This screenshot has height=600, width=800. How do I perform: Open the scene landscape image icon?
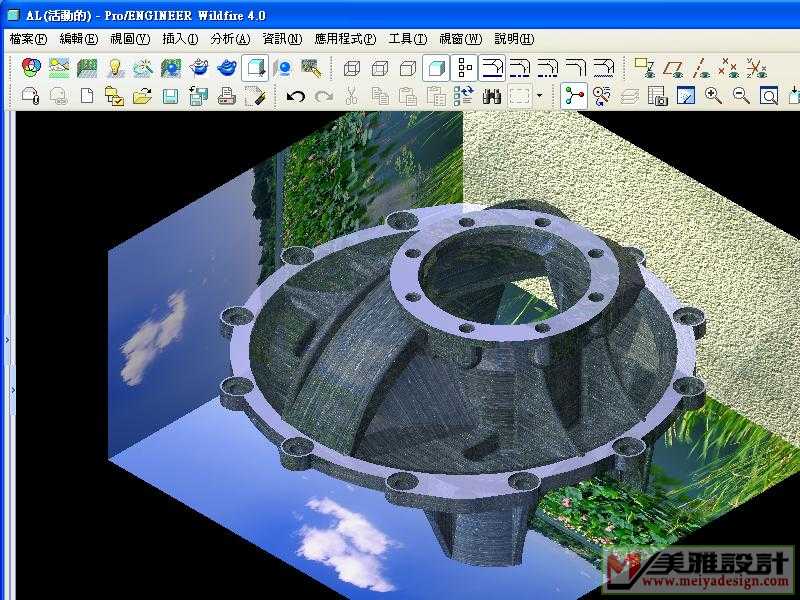click(x=59, y=68)
